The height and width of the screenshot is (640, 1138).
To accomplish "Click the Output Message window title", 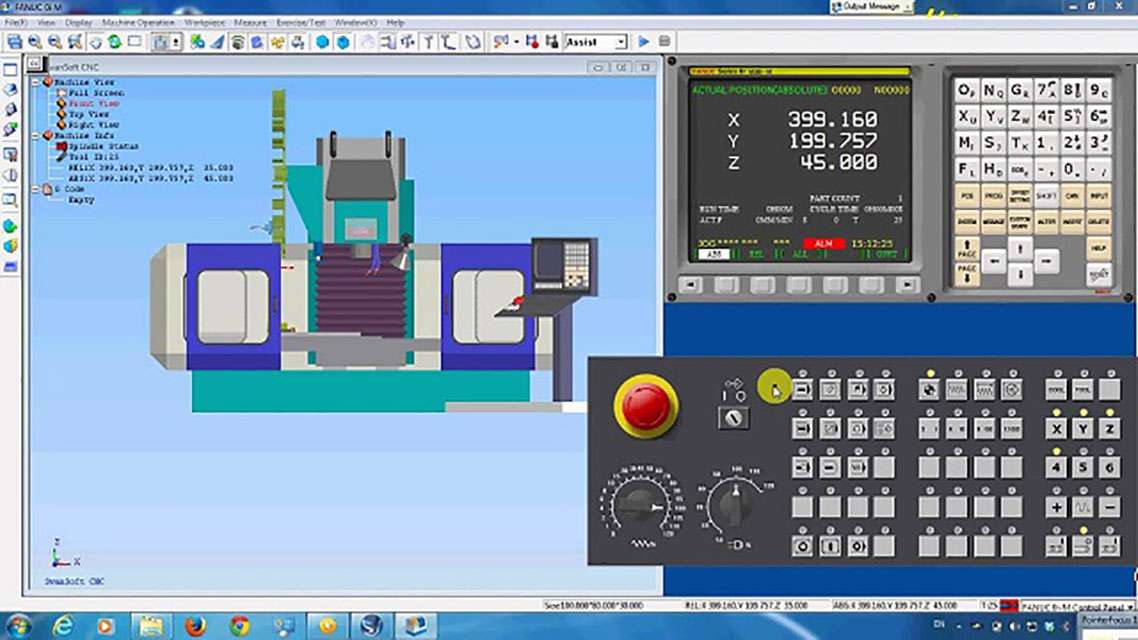I will click(871, 7).
